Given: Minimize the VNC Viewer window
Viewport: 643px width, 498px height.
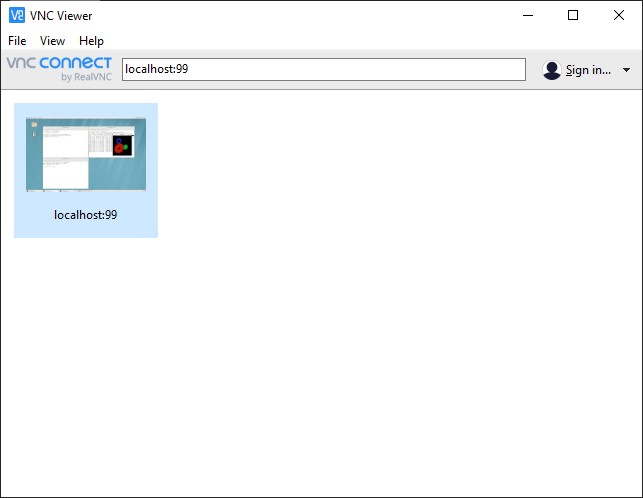Looking at the screenshot, I should (x=527, y=15).
